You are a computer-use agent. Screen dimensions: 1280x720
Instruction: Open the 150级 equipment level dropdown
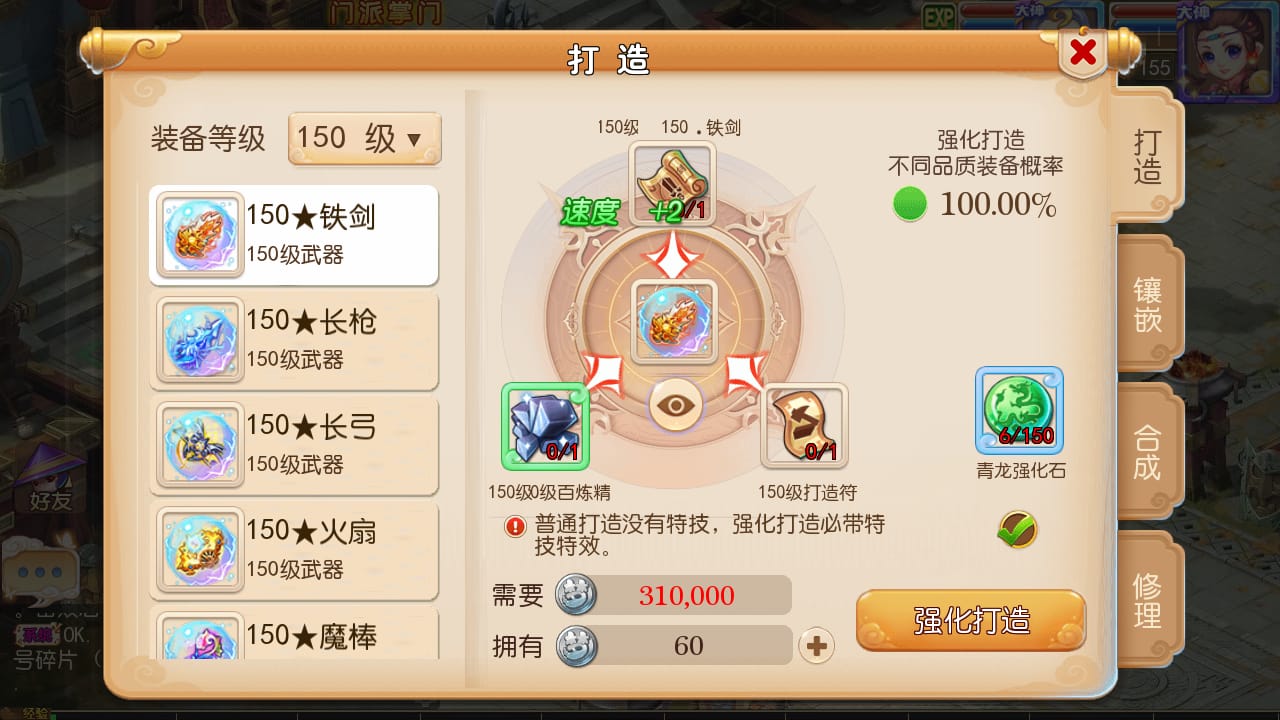[x=364, y=138]
